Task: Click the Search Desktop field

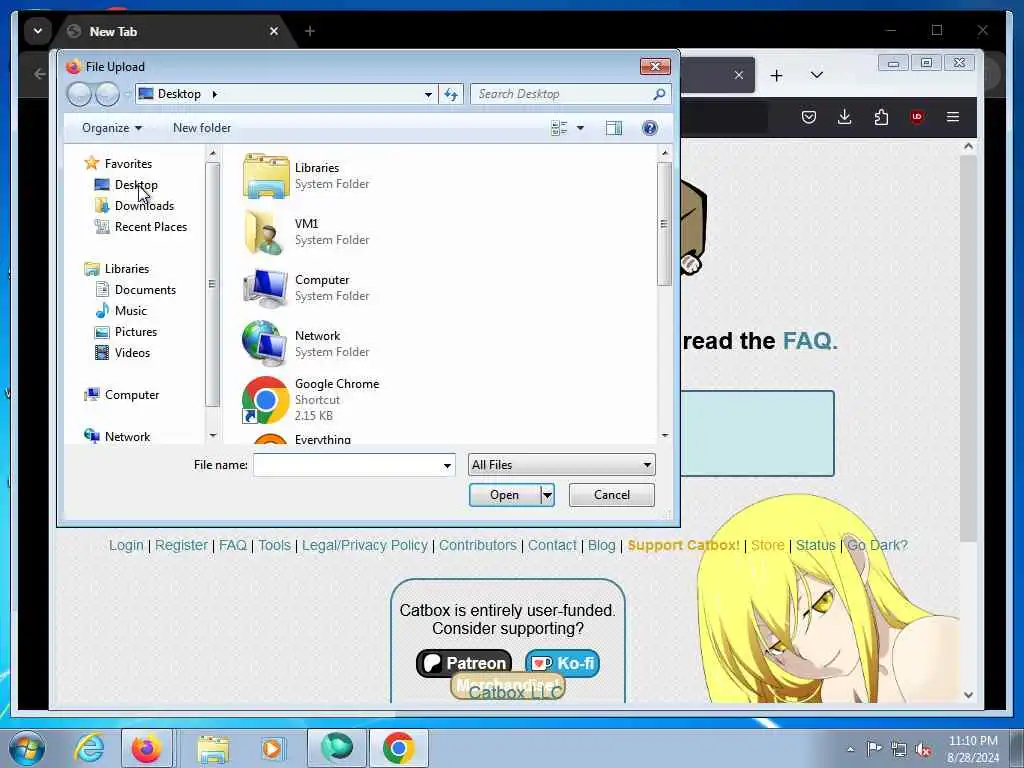Action: click(570, 94)
